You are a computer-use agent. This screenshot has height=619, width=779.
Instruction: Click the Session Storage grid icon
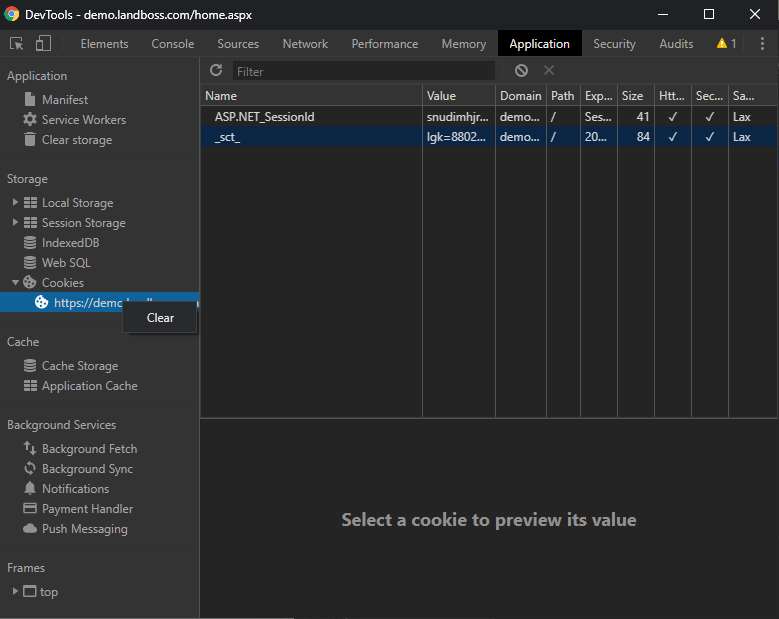[x=30, y=223]
